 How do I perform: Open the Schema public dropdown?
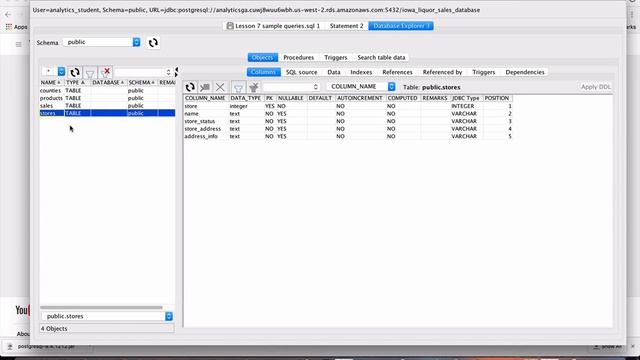pyautogui.click(x=102, y=42)
